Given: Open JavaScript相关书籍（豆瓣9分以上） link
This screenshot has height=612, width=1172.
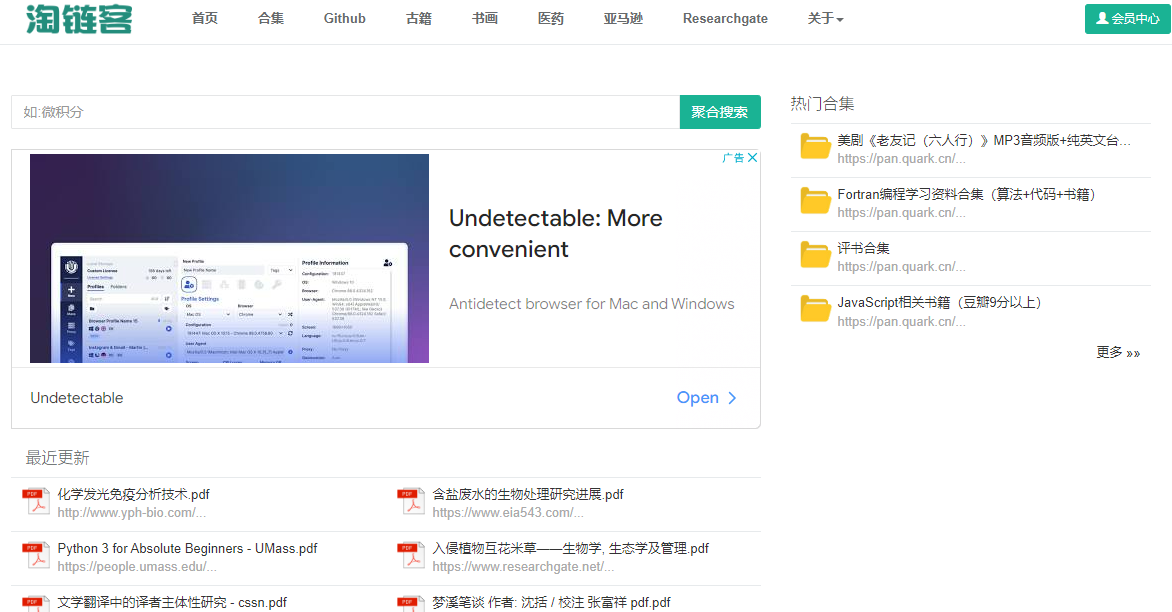Looking at the screenshot, I should [940, 303].
